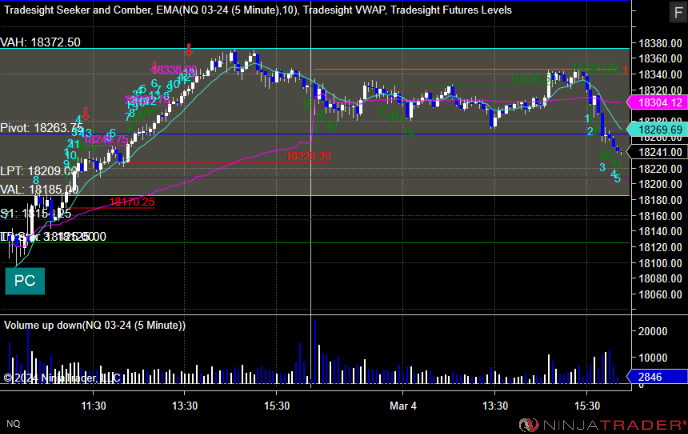Click the LPT: 18209 level label
Image resolution: width=688 pixels, height=434 pixels.
[39, 171]
